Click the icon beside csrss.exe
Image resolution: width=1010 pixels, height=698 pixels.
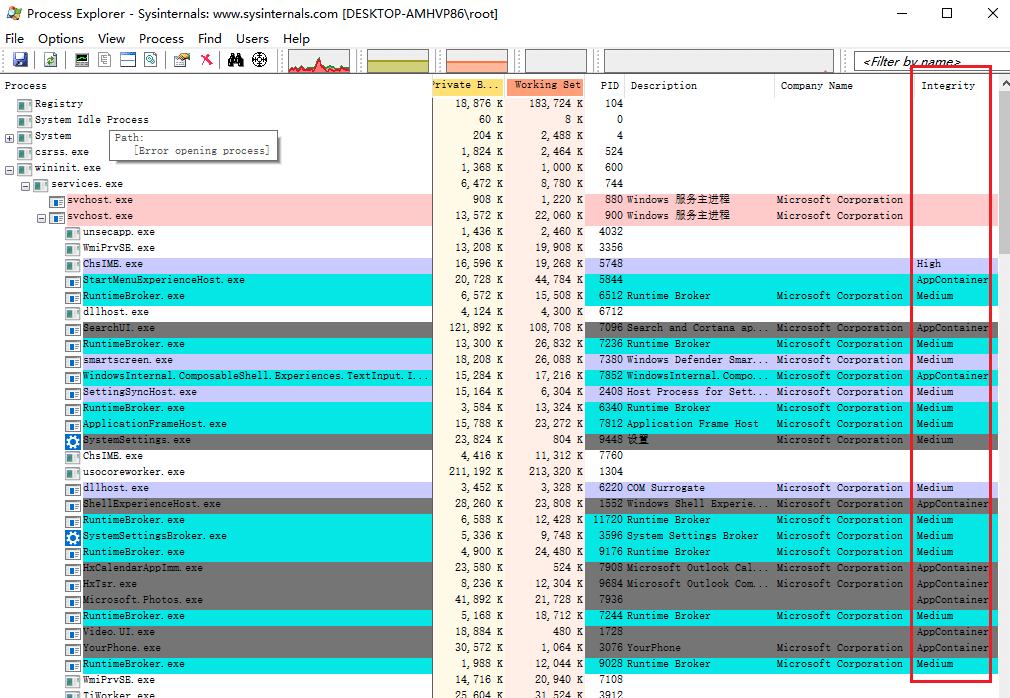[24, 153]
